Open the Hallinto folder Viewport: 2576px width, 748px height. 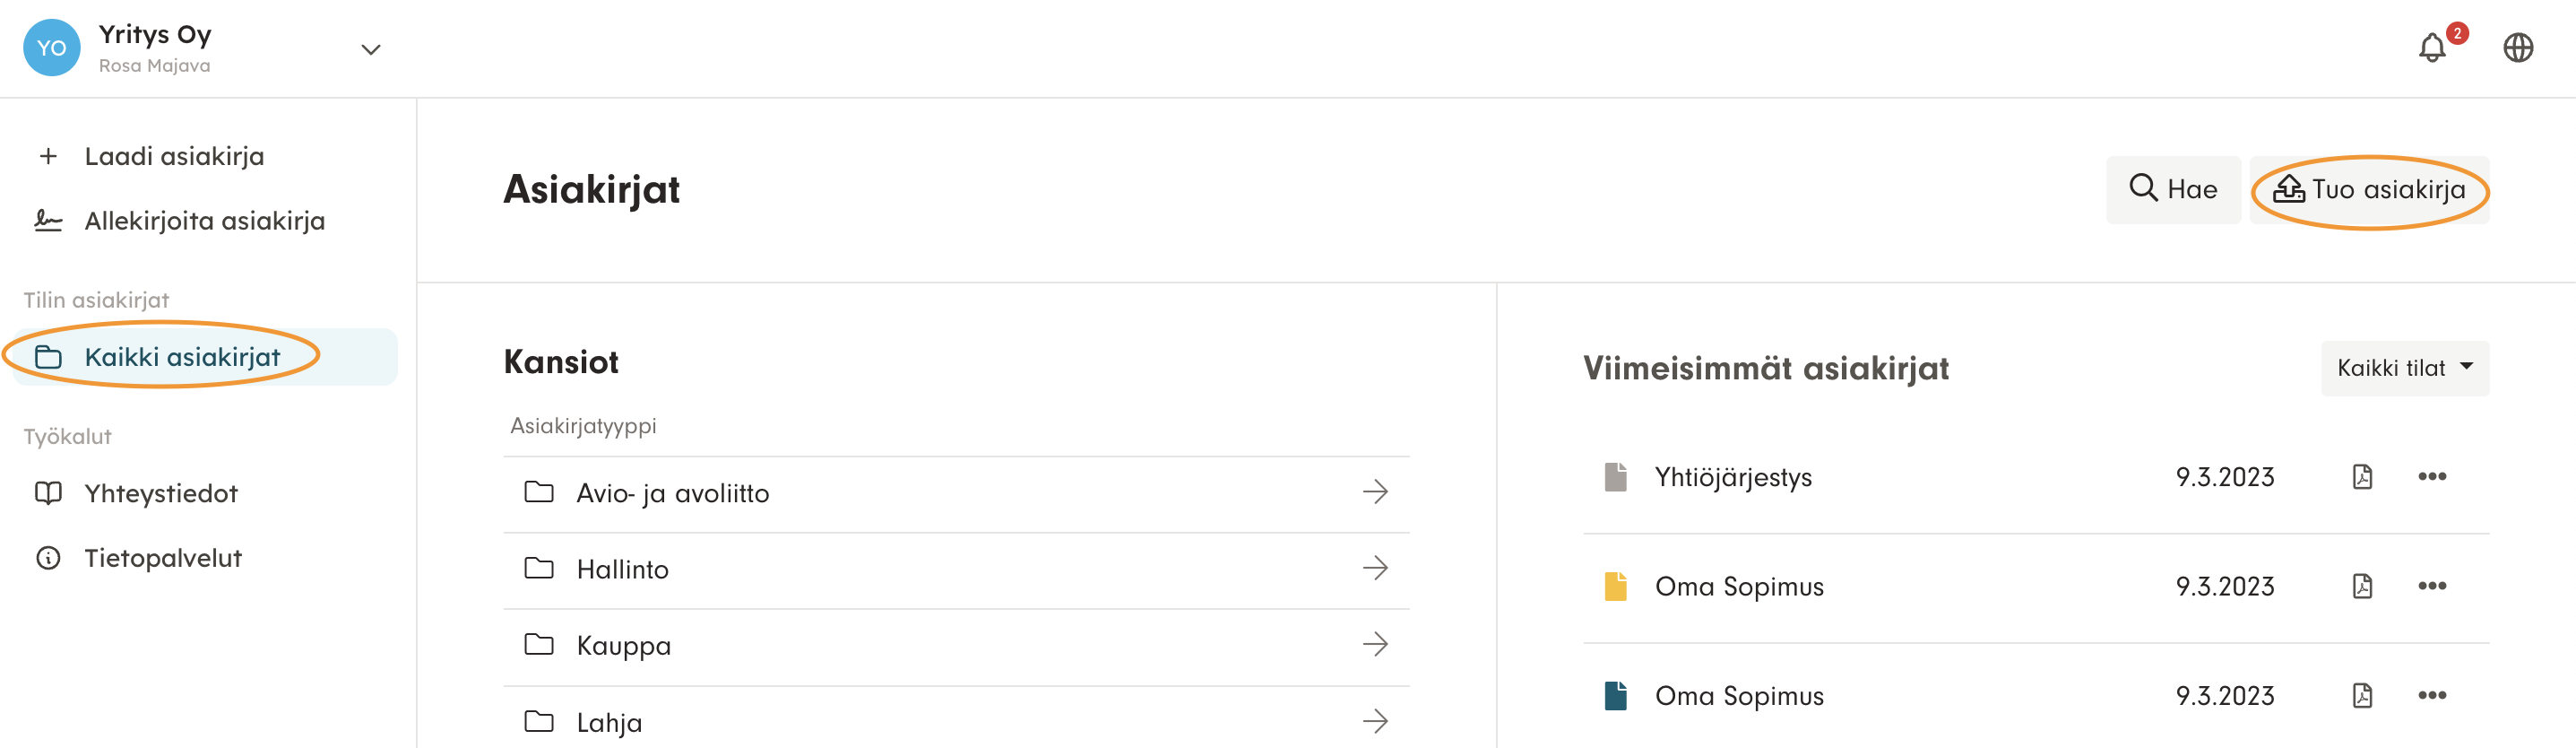click(622, 569)
